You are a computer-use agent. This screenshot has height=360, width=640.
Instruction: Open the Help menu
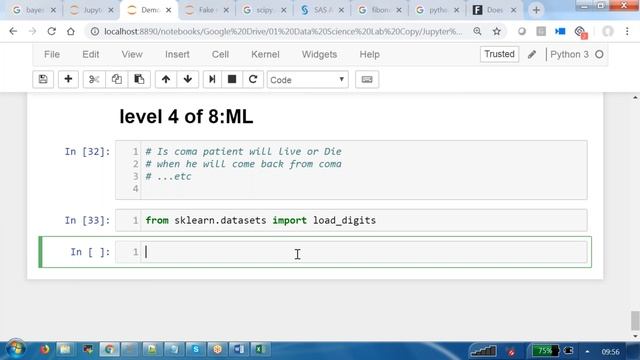pos(369,54)
